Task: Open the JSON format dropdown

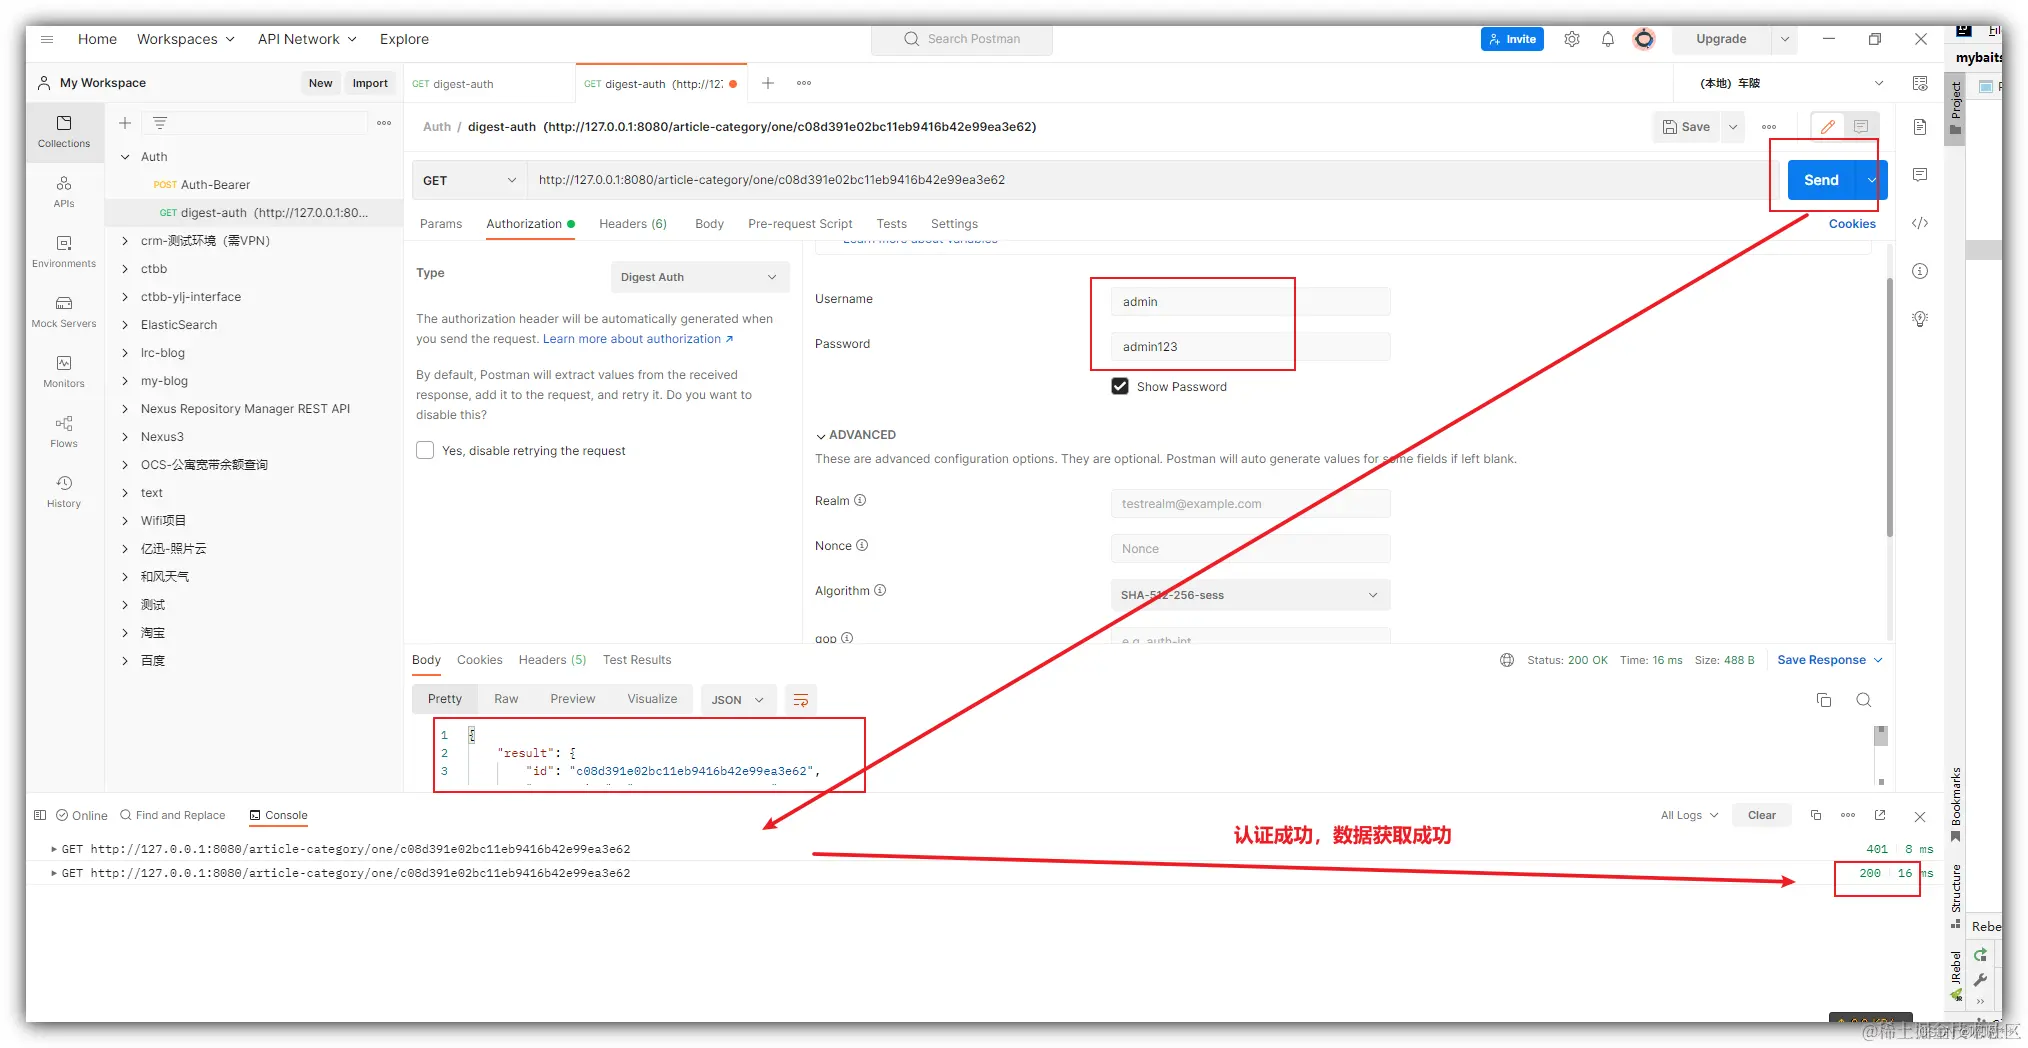Action: (738, 700)
